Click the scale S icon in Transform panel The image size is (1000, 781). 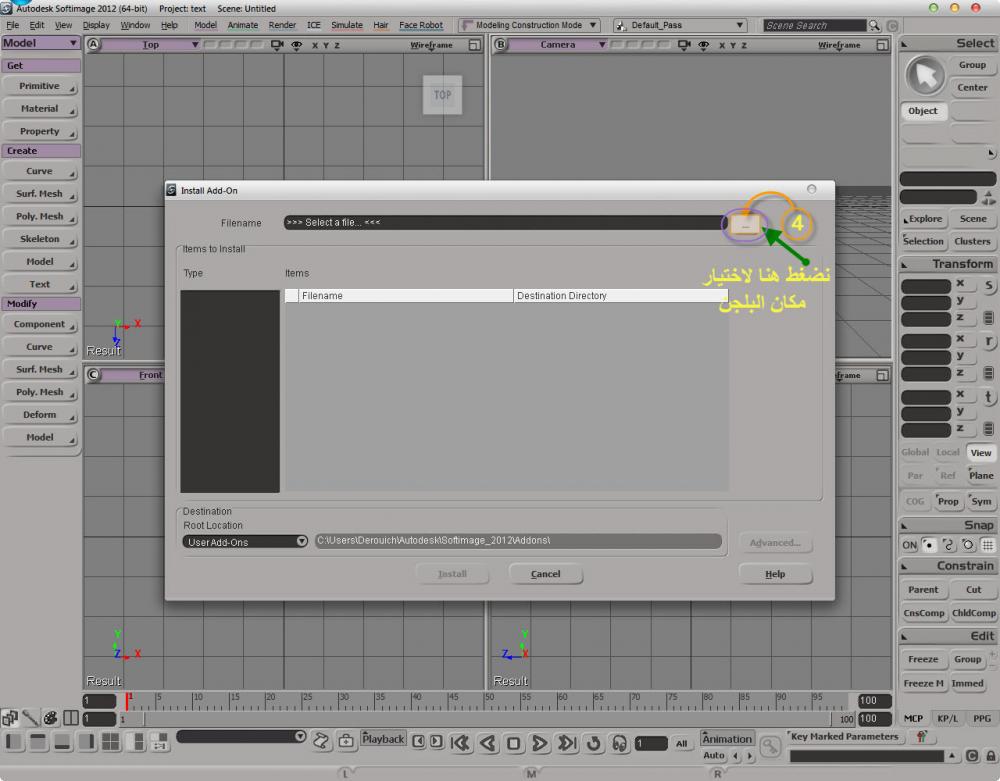(989, 285)
